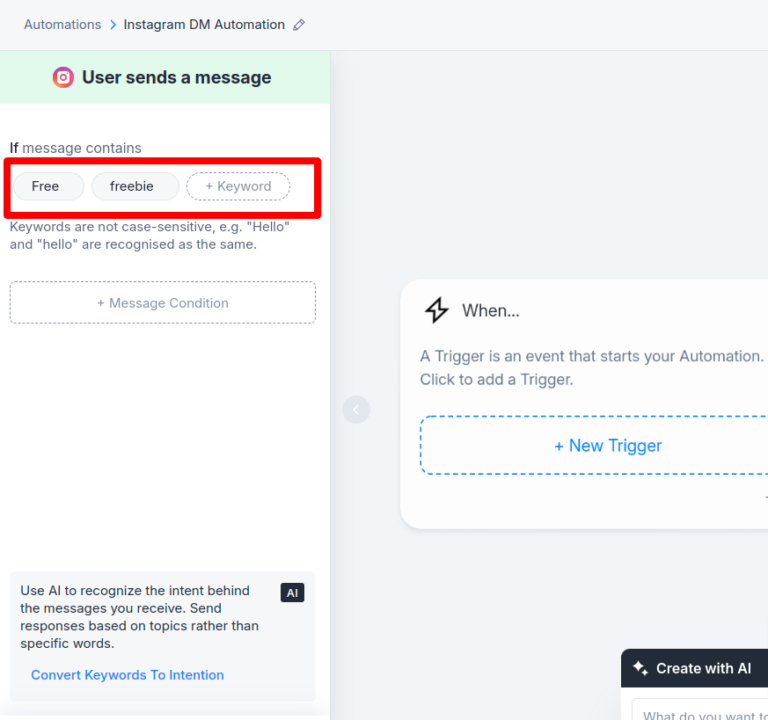Open Convert Keywords To Intention link
This screenshot has height=720, width=768.
(127, 675)
